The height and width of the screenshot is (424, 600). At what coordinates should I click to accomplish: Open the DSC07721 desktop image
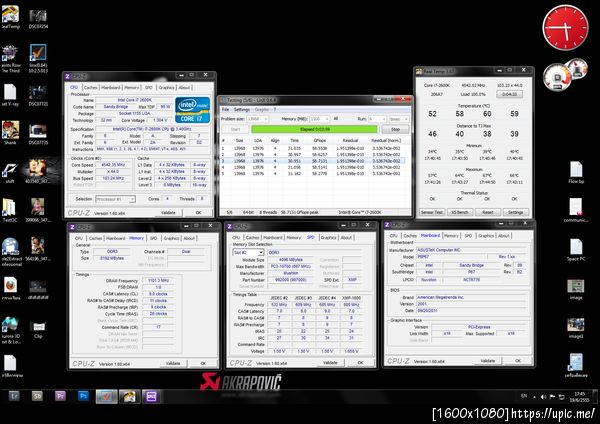(38, 95)
